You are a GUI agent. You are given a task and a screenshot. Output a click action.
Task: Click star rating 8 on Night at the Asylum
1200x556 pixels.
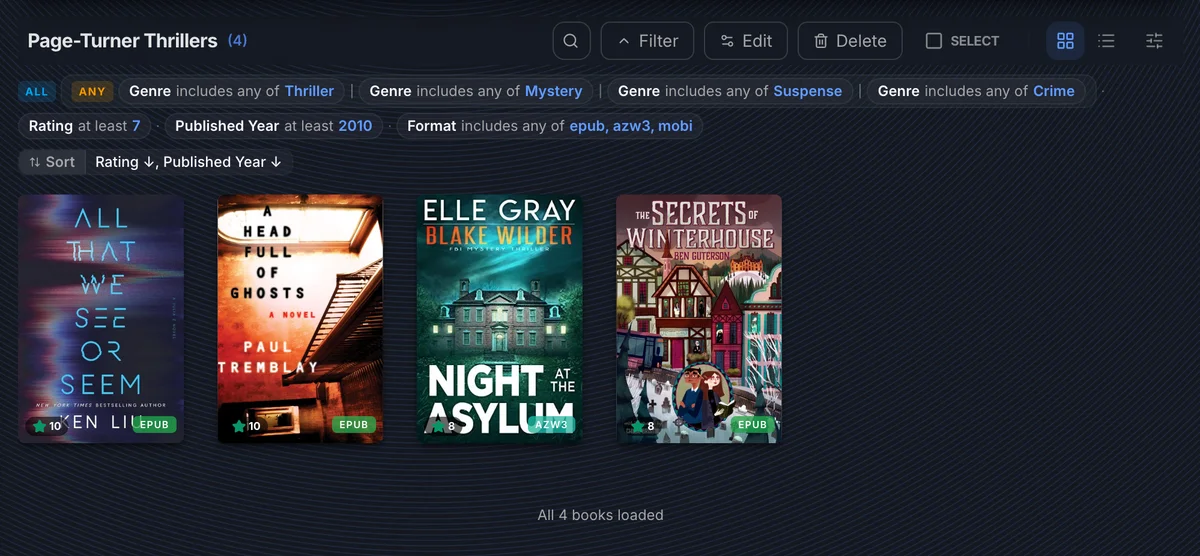(444, 426)
